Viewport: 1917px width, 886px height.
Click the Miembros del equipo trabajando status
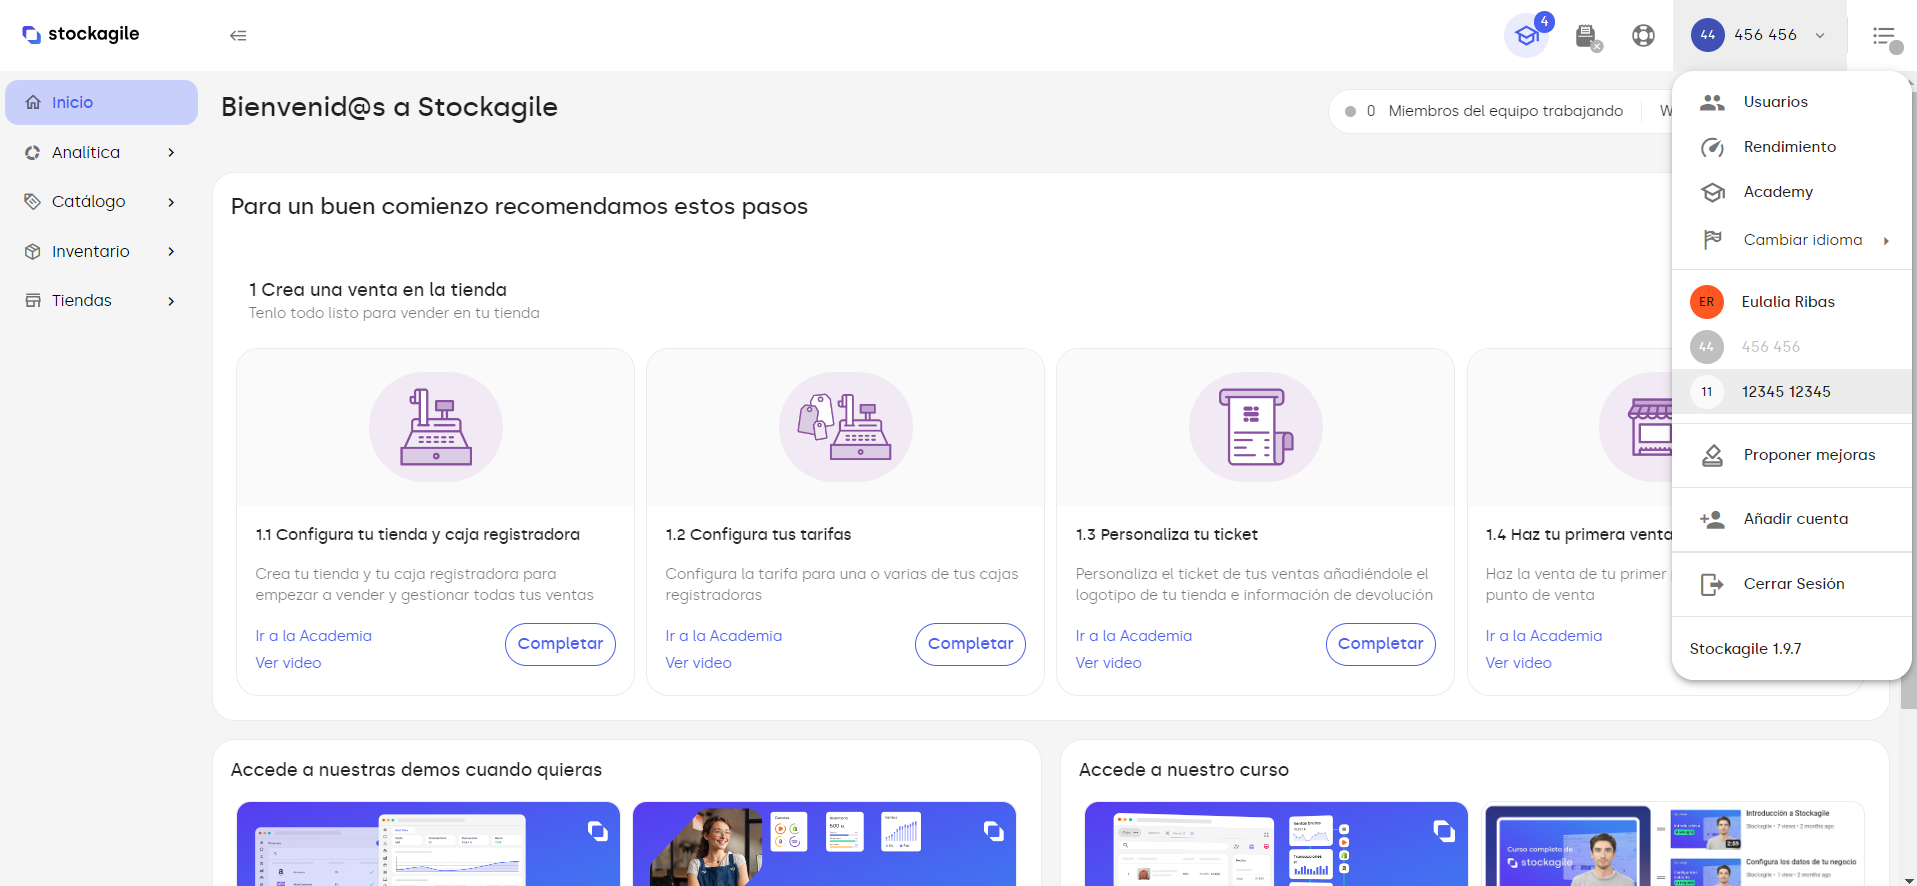[x=1484, y=111]
